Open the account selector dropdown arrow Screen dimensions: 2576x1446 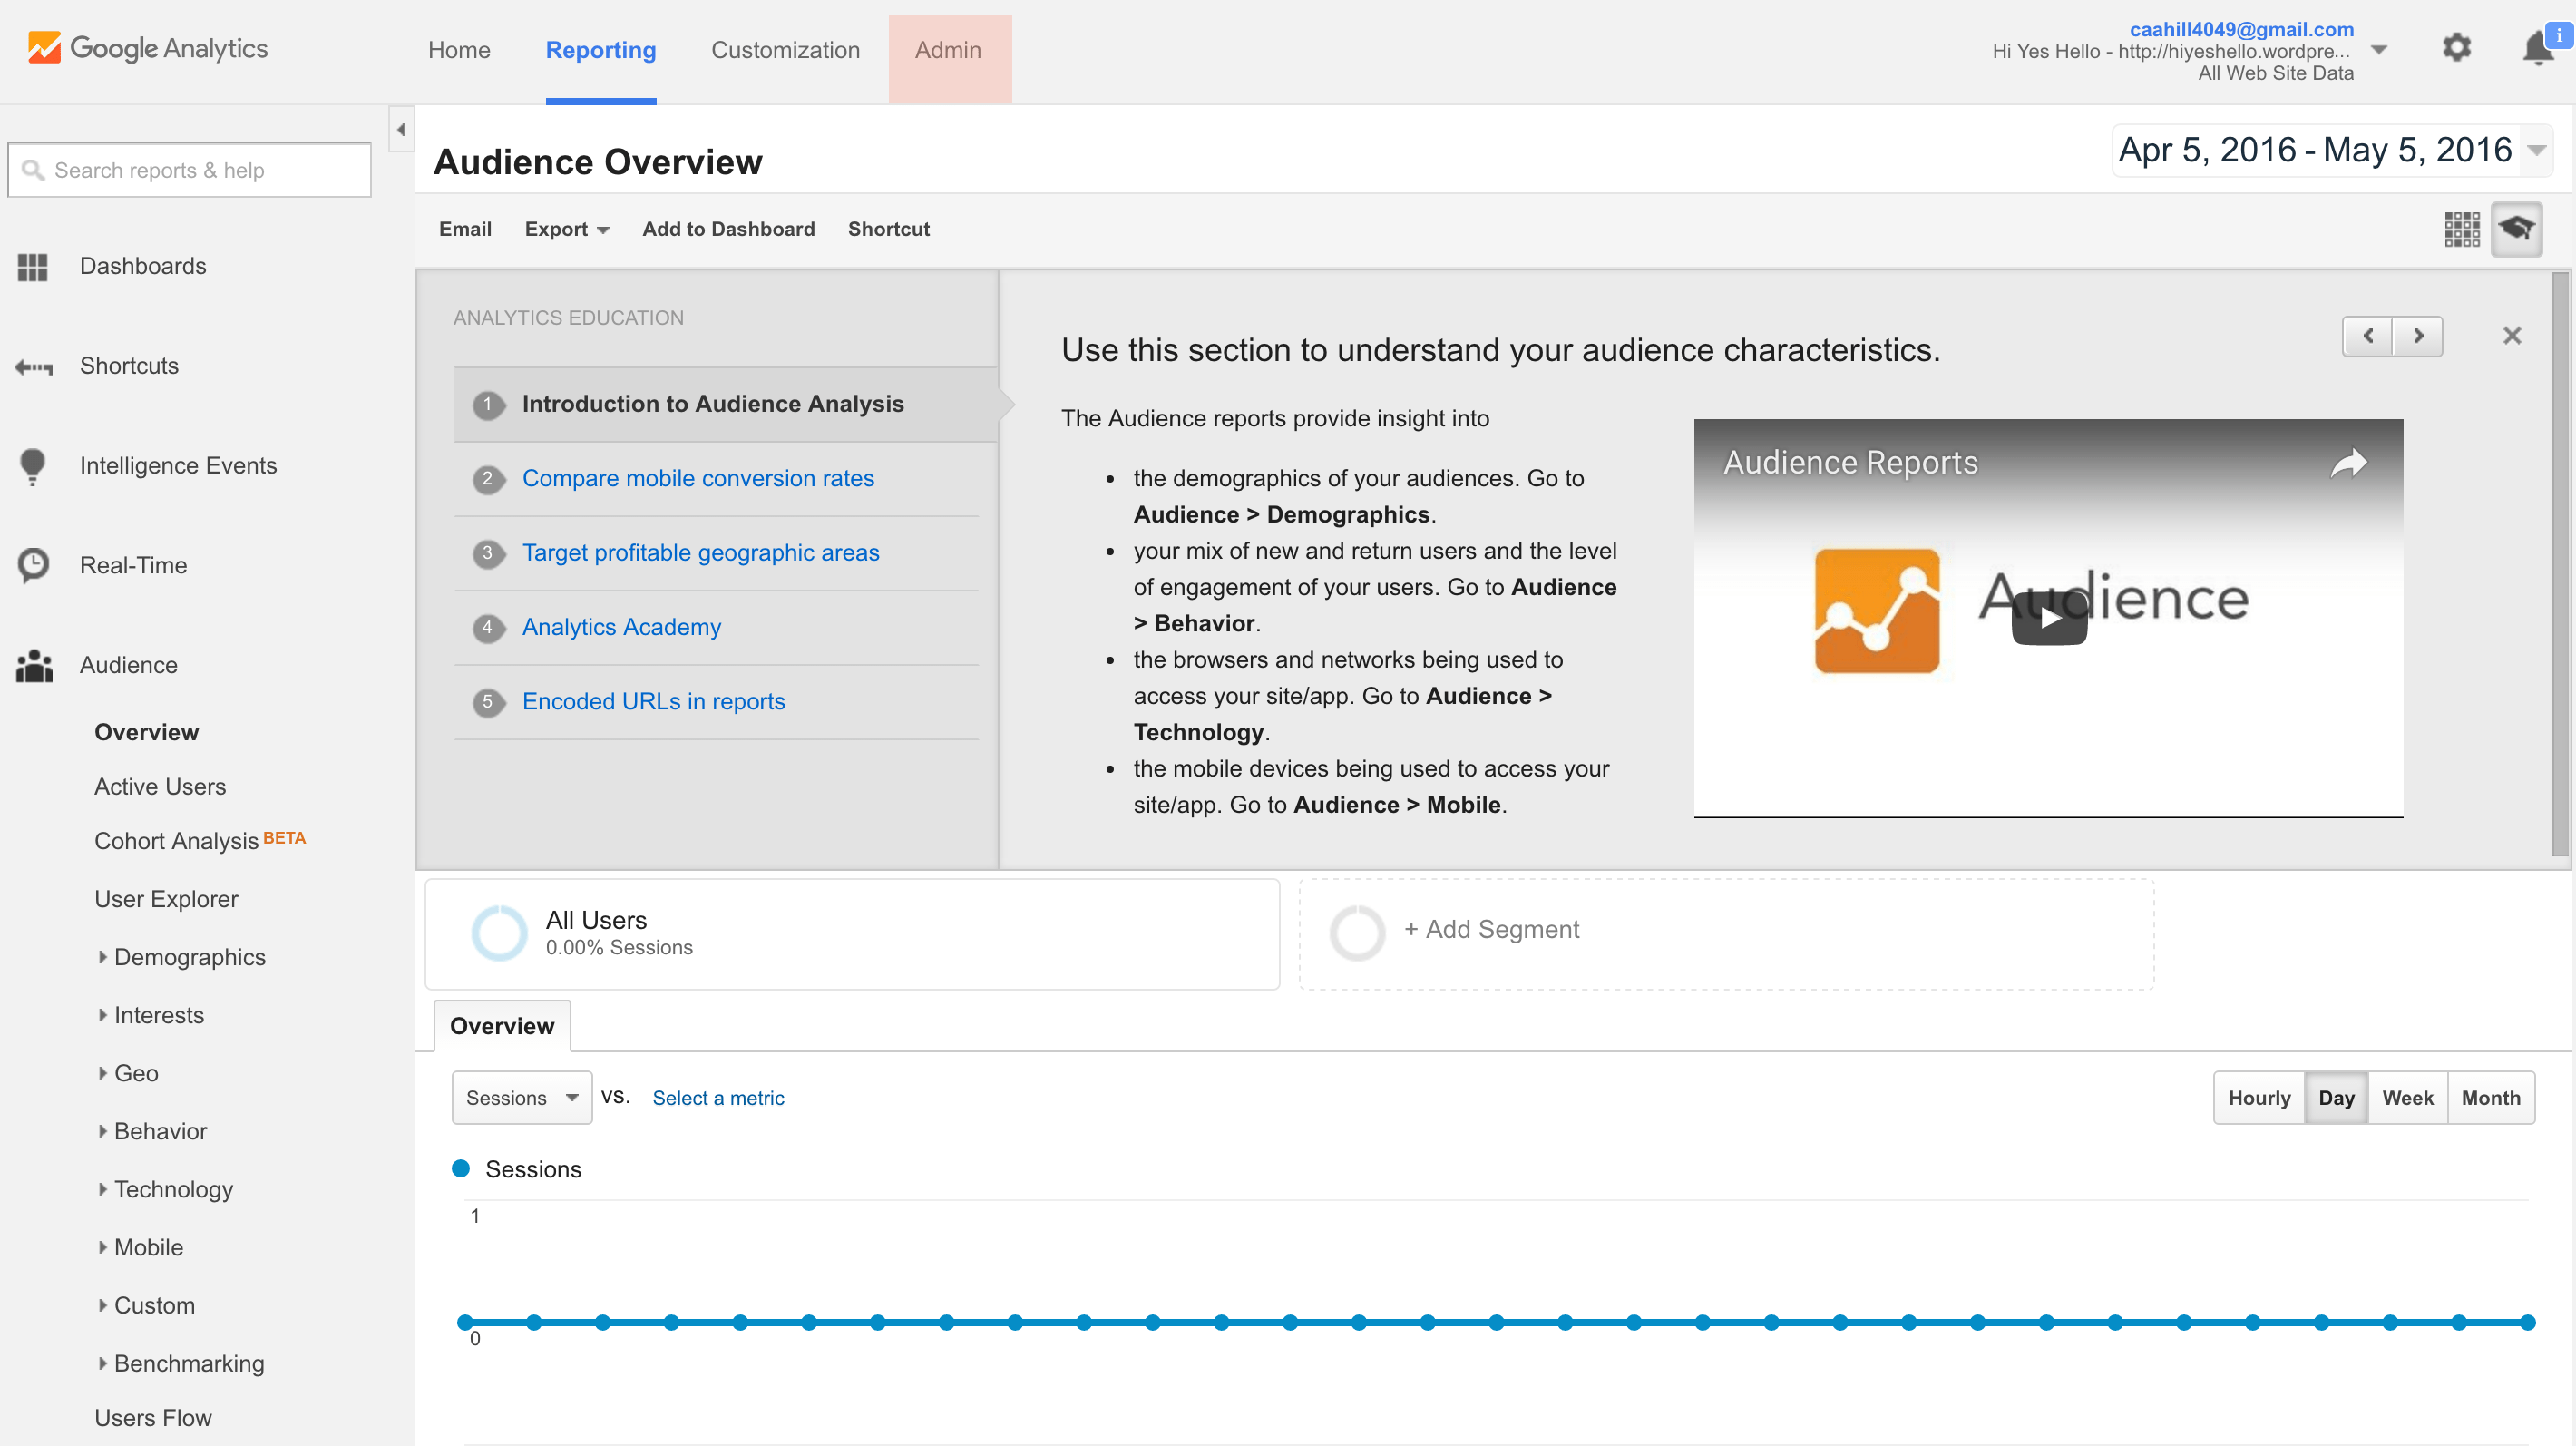(x=2379, y=50)
